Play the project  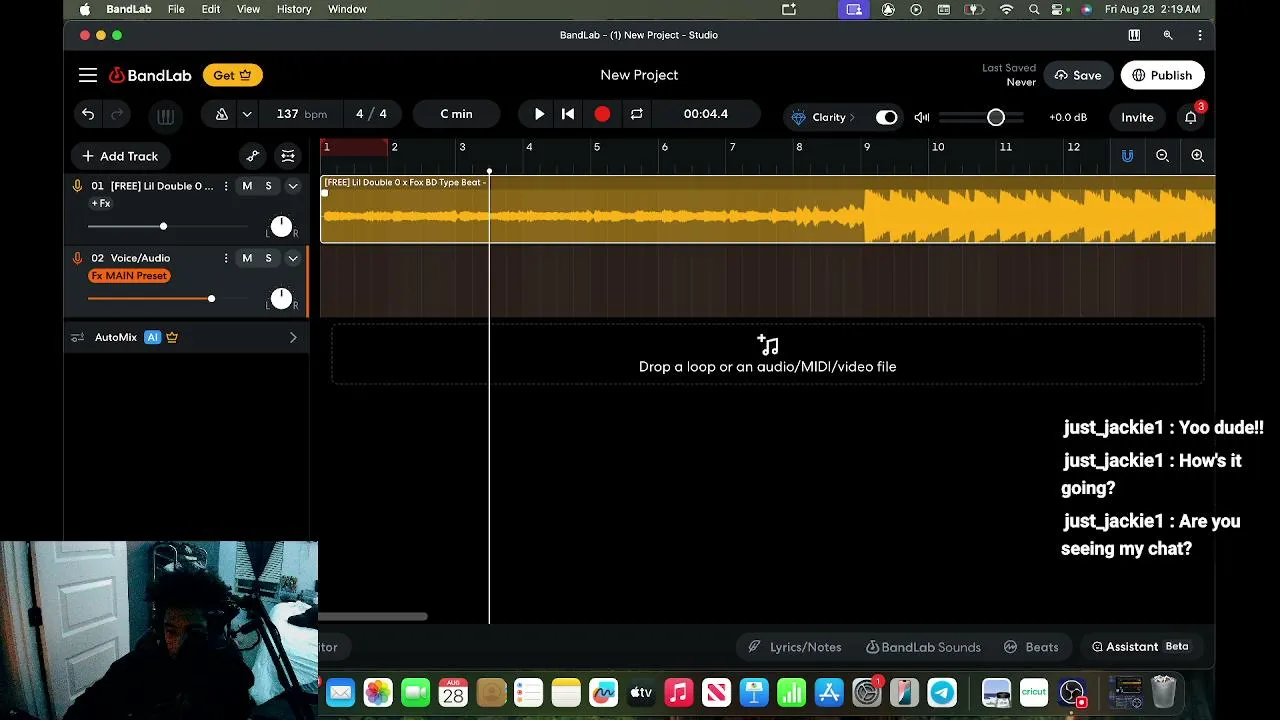pyautogui.click(x=539, y=114)
